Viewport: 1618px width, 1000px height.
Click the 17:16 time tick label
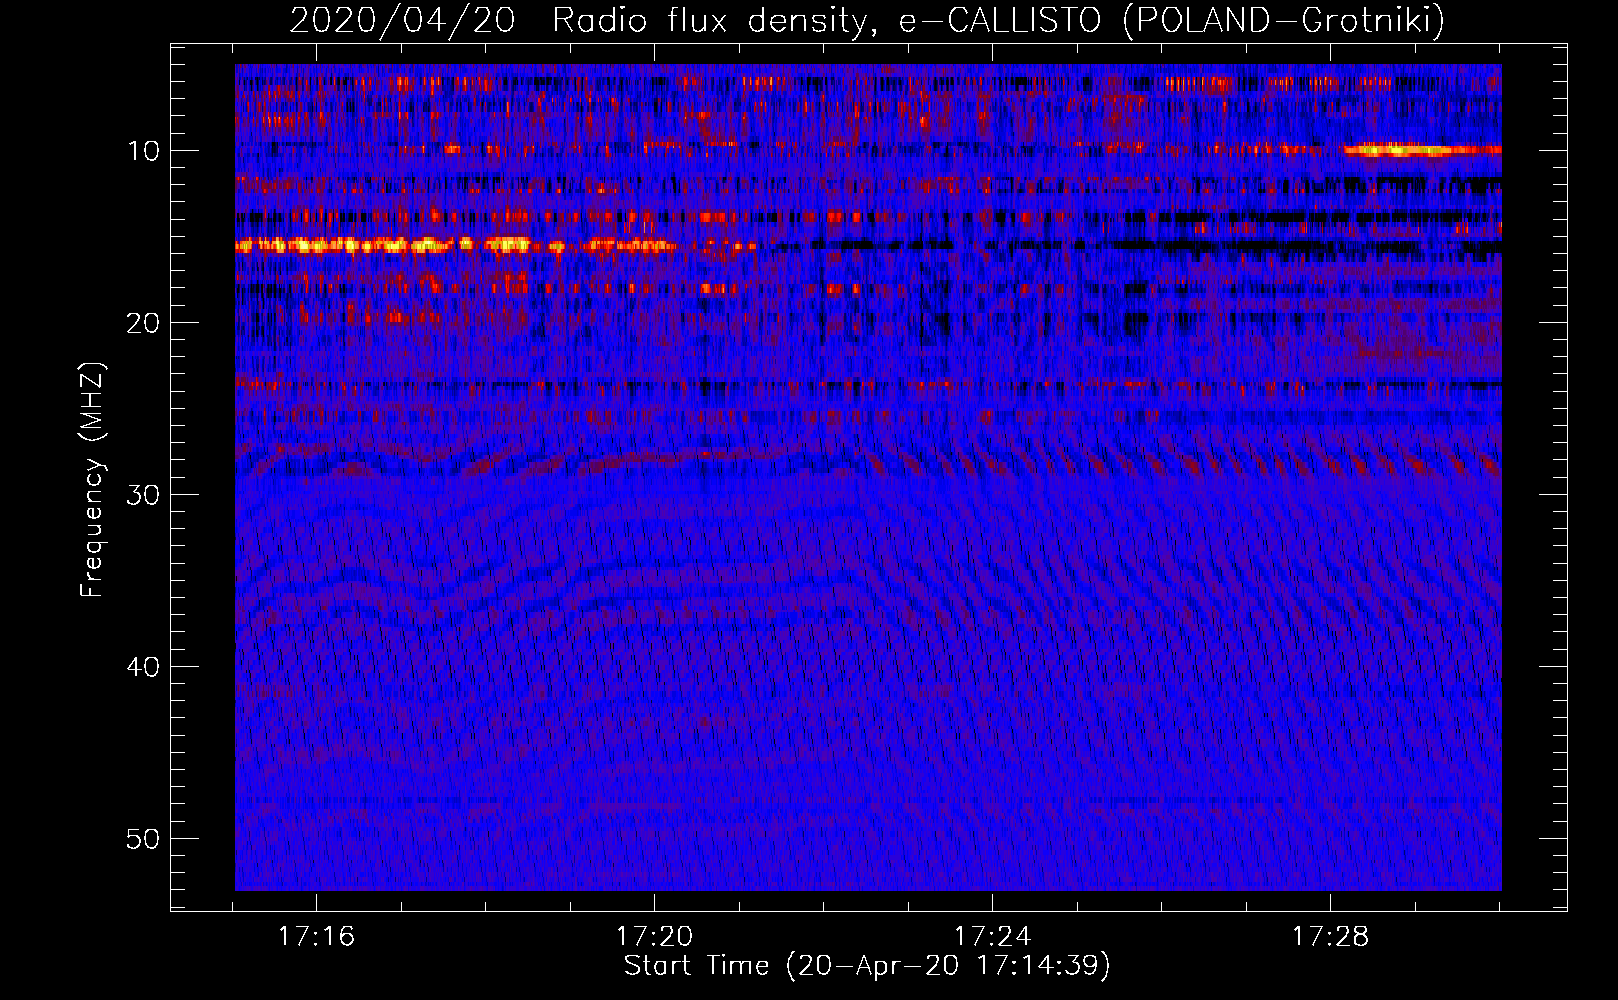coord(316,936)
